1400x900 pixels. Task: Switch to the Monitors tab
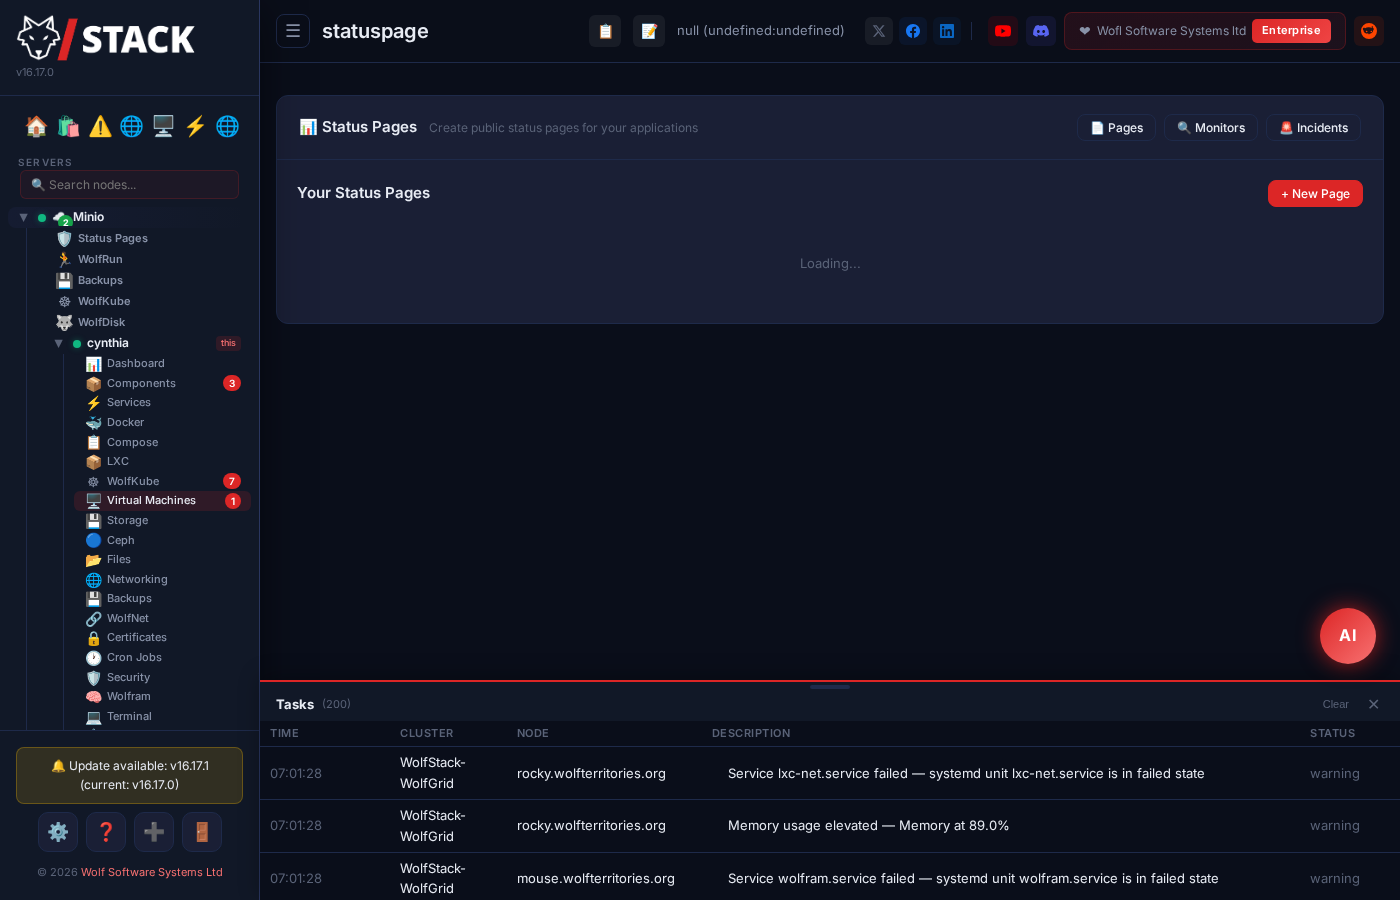pyautogui.click(x=1211, y=128)
